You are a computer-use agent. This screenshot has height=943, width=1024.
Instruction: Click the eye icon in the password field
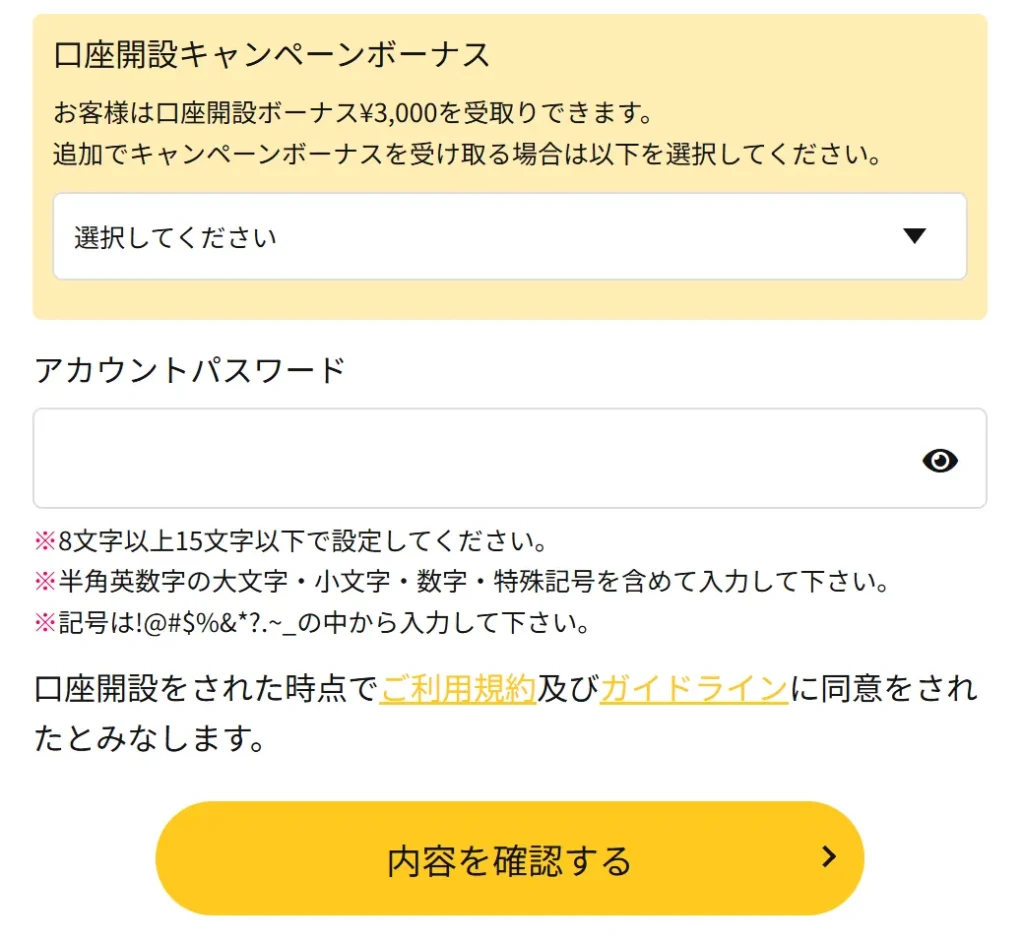click(940, 460)
